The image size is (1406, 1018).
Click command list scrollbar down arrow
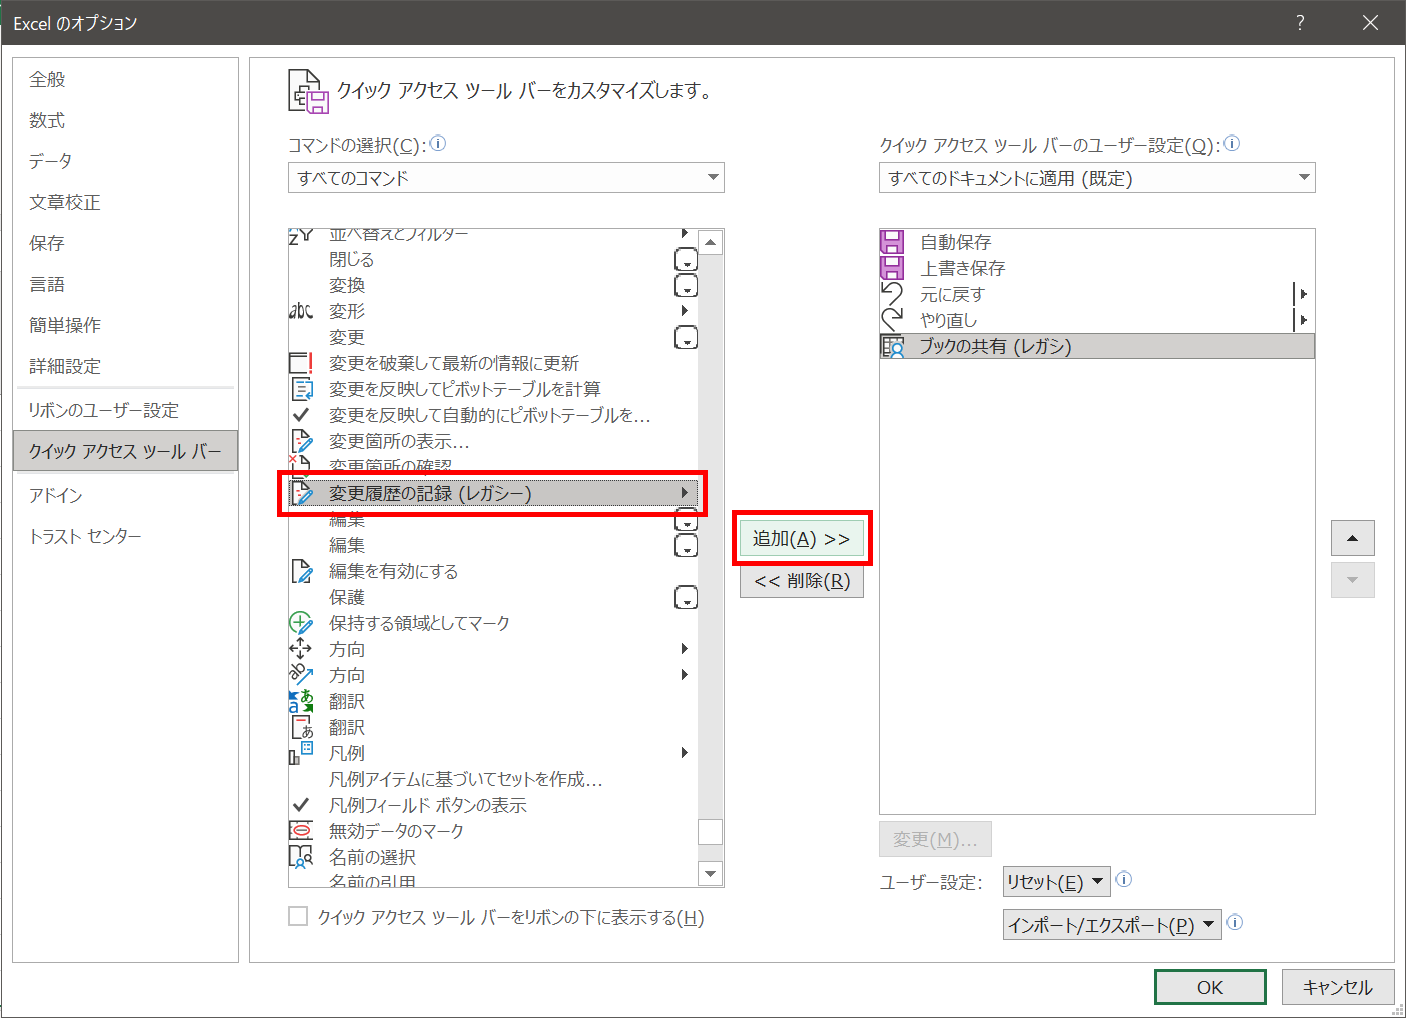pyautogui.click(x=711, y=873)
